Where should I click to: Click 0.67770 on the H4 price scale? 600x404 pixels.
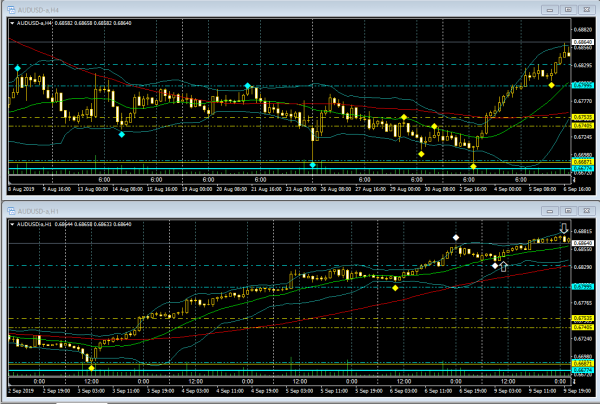click(583, 101)
